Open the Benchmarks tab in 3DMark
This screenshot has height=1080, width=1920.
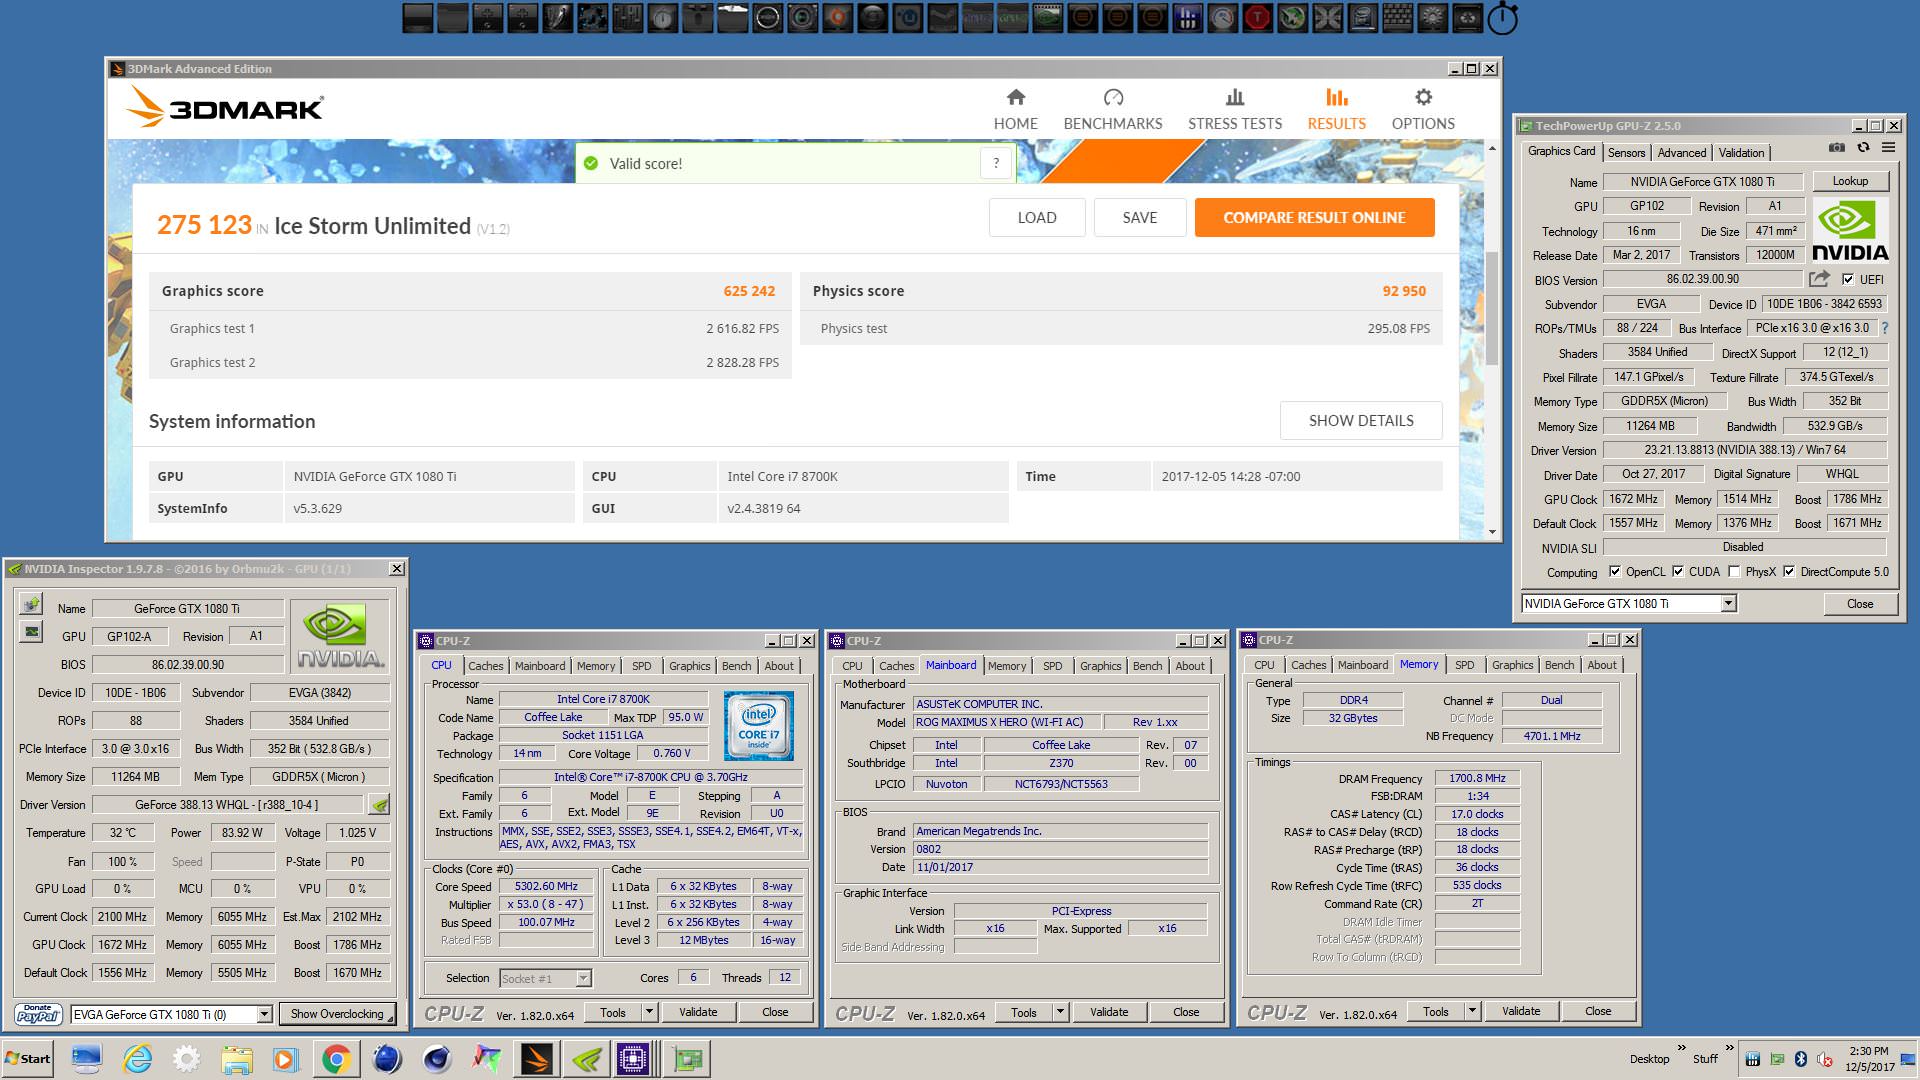[x=1112, y=109]
